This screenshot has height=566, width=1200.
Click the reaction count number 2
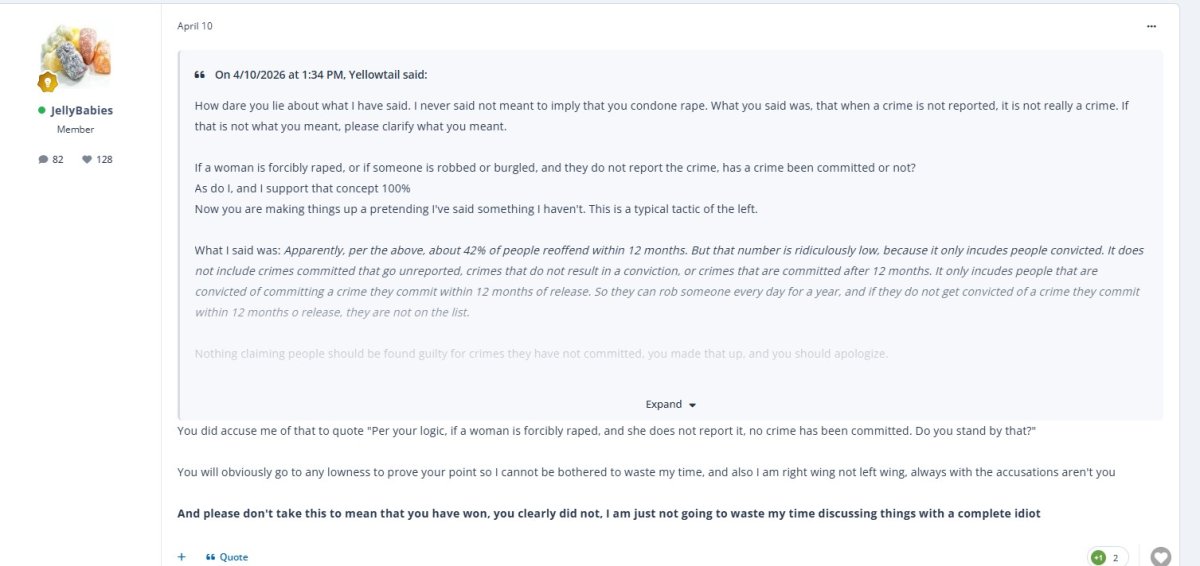[x=1116, y=557]
